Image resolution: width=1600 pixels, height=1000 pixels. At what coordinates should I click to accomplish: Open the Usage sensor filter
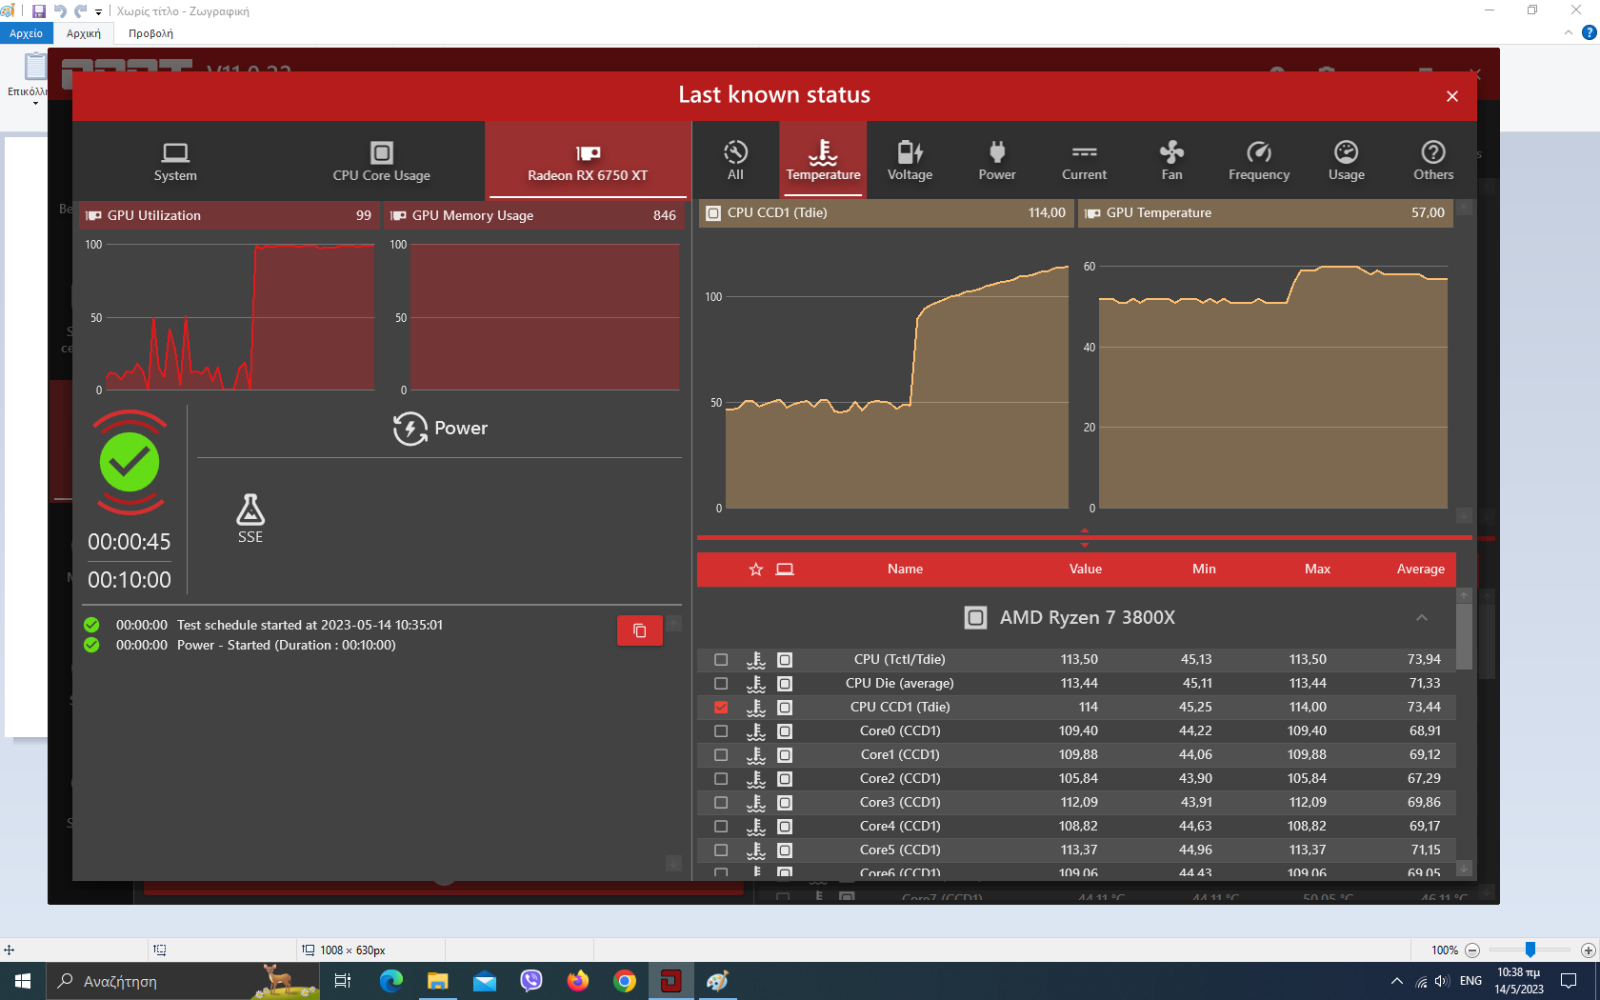pos(1346,161)
